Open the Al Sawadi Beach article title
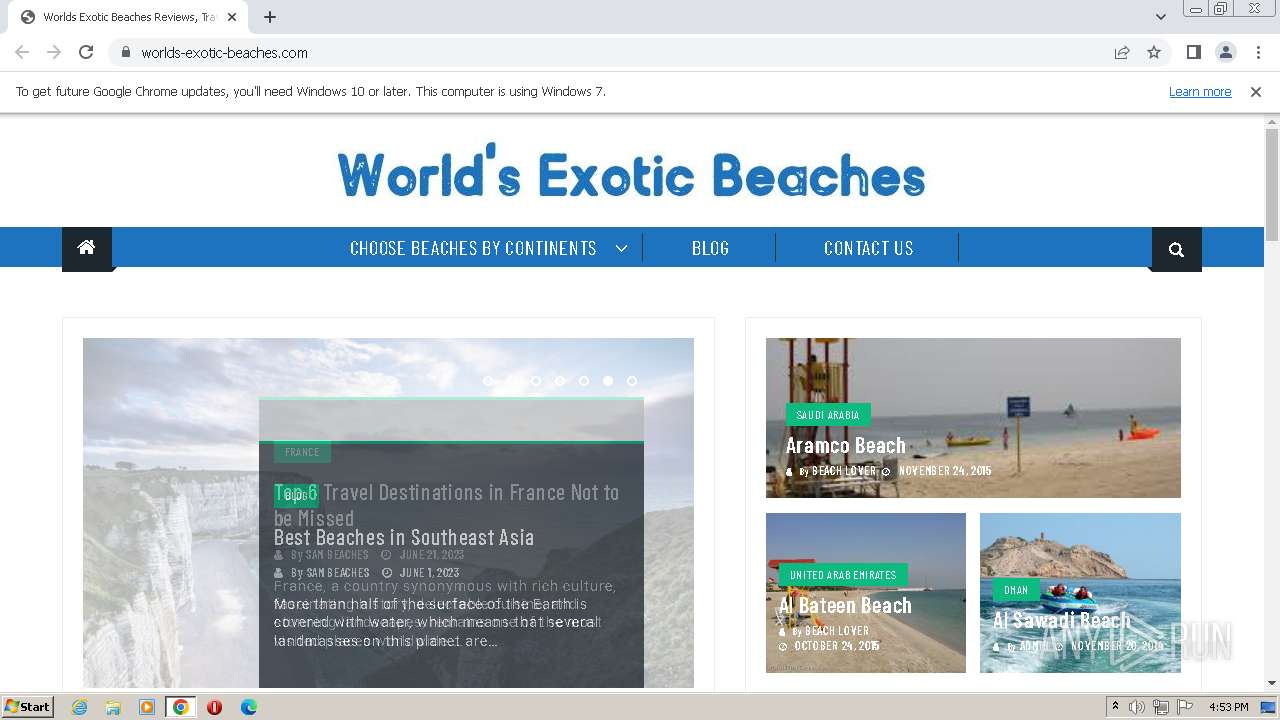Screen dimensions: 1280x720 1061,620
